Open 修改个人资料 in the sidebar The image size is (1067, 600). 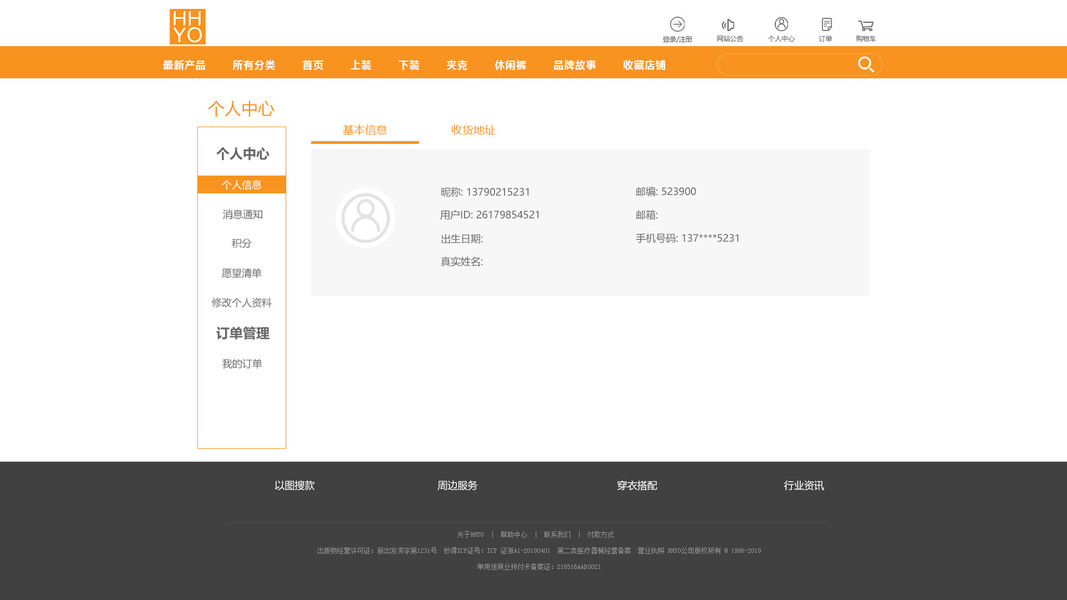coord(242,303)
